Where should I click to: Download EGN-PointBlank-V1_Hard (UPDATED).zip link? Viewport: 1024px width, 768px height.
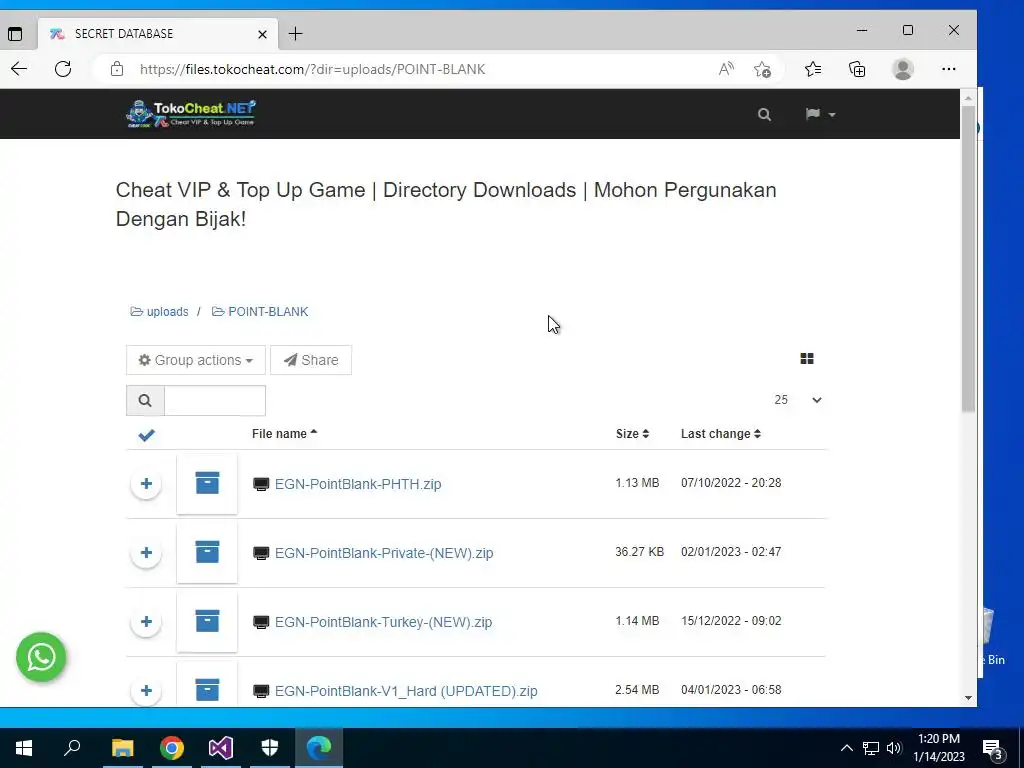pos(406,691)
